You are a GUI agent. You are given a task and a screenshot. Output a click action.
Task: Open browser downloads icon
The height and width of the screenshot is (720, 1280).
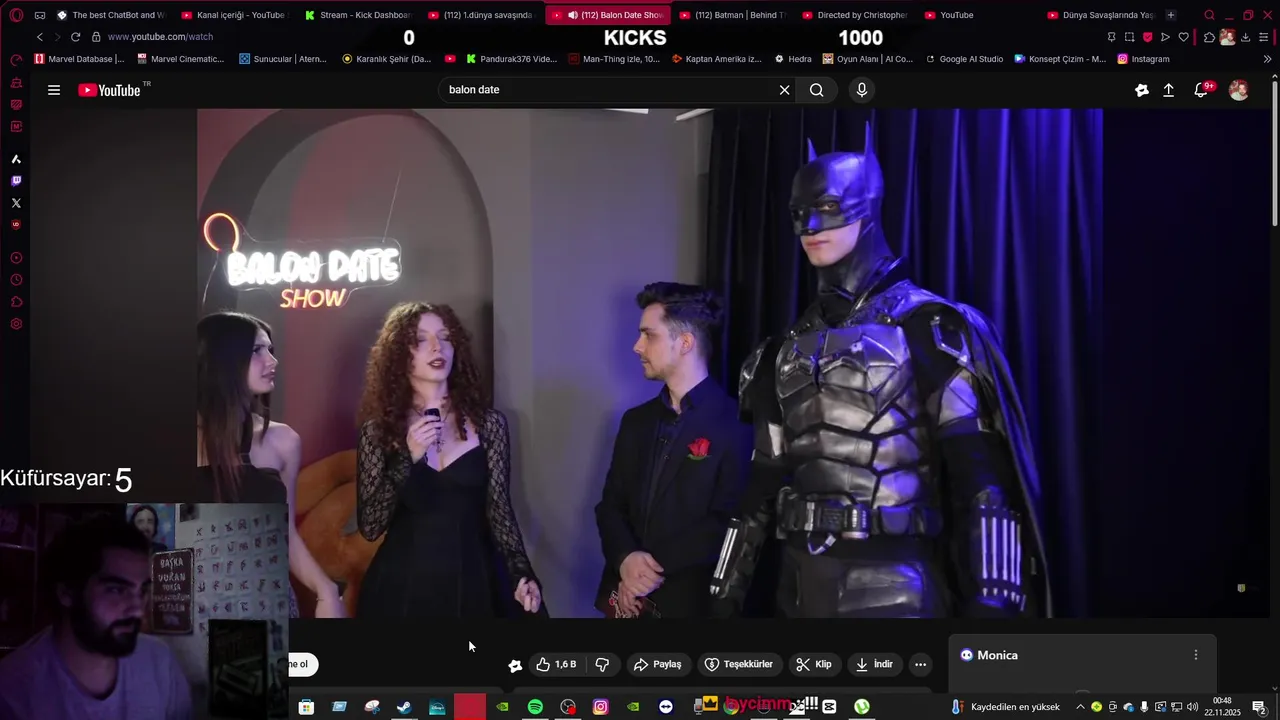(x=1245, y=37)
